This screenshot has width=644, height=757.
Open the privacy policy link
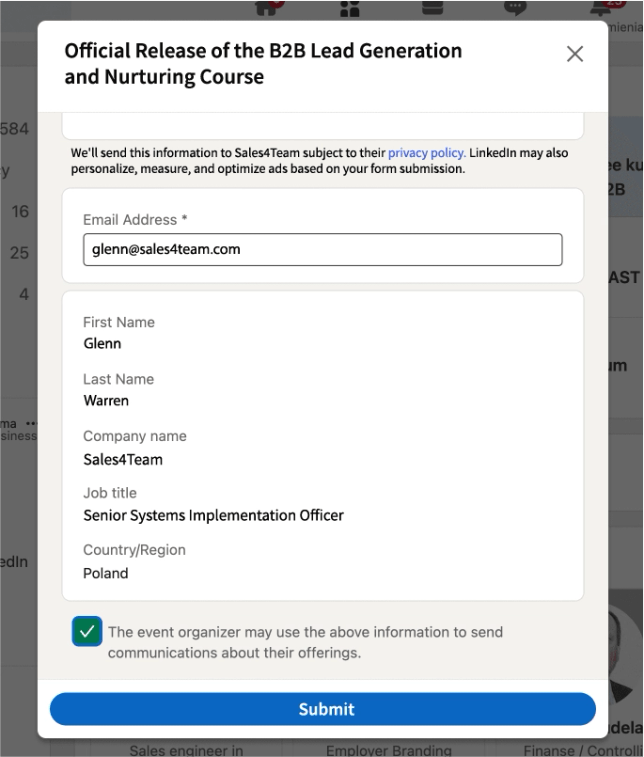(x=426, y=153)
